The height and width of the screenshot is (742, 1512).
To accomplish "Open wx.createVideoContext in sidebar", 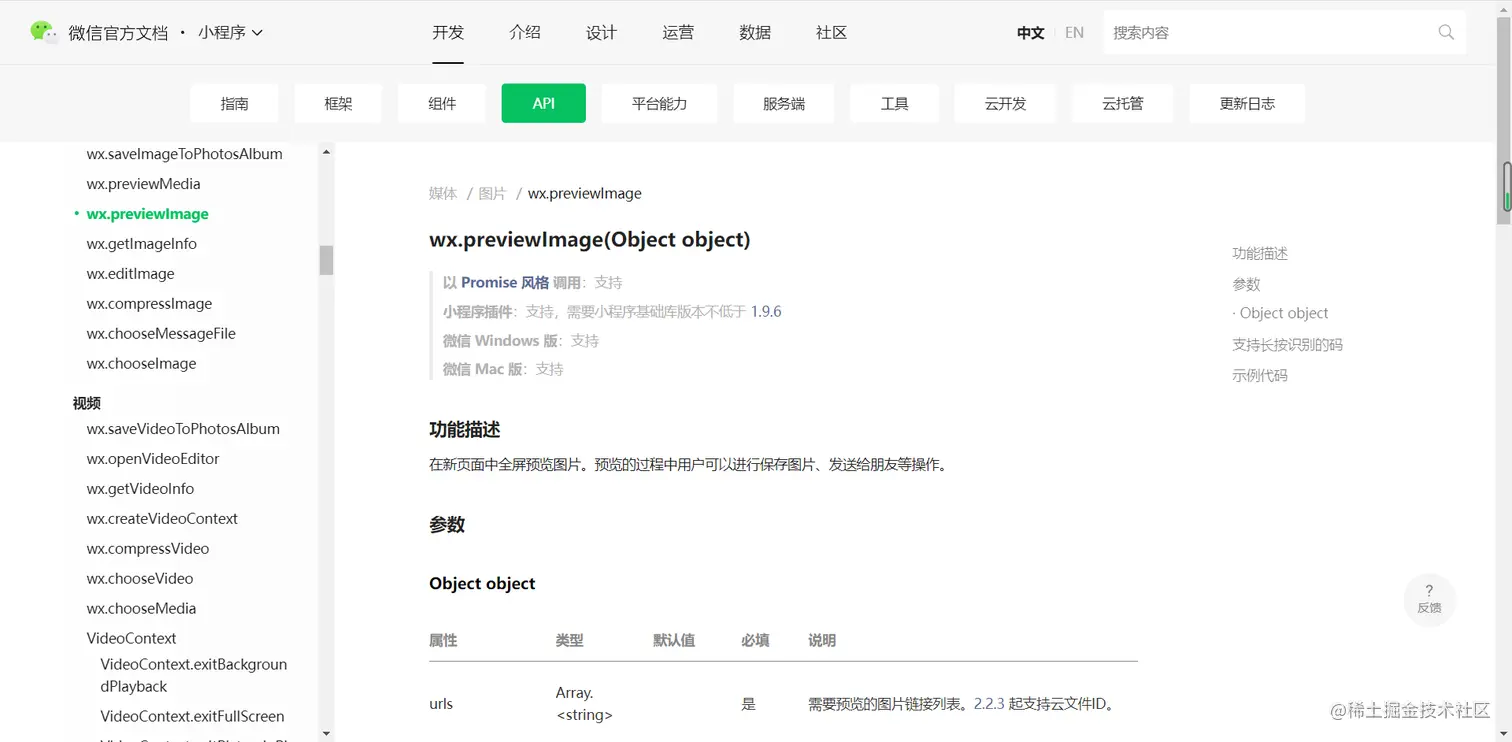I will pos(162,519).
